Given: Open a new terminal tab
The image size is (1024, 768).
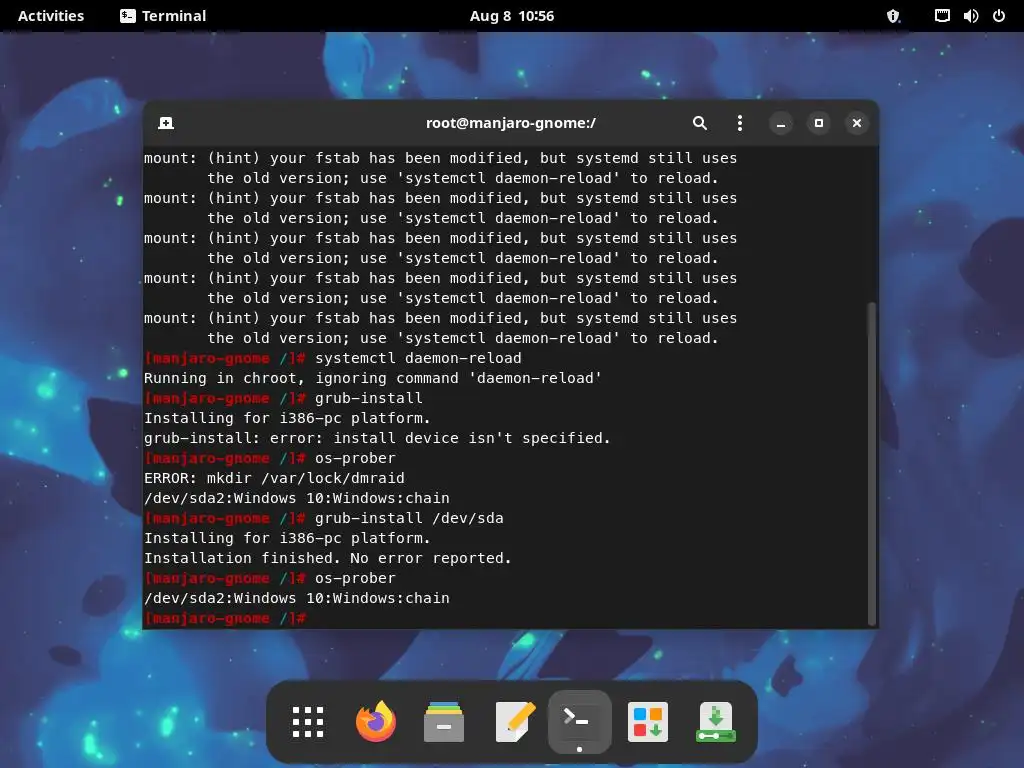Looking at the screenshot, I should coord(166,123).
